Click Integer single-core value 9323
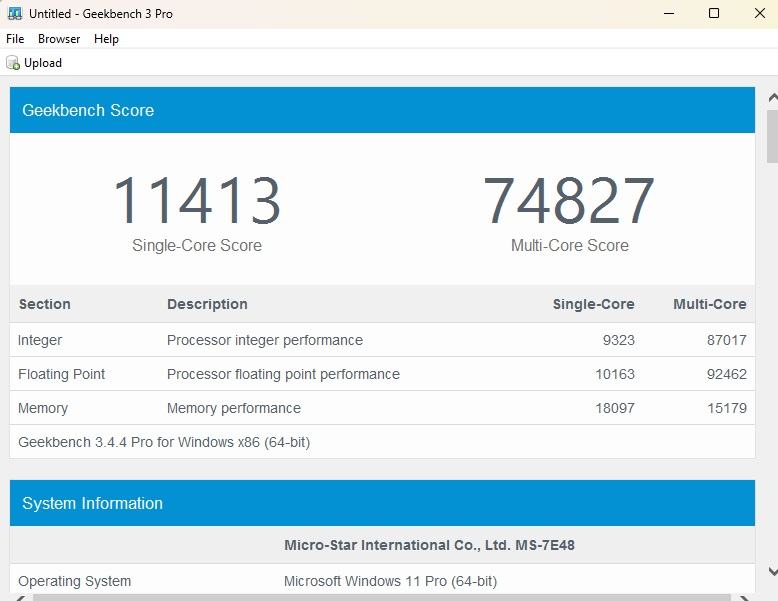The height and width of the screenshot is (601, 778). 619,340
